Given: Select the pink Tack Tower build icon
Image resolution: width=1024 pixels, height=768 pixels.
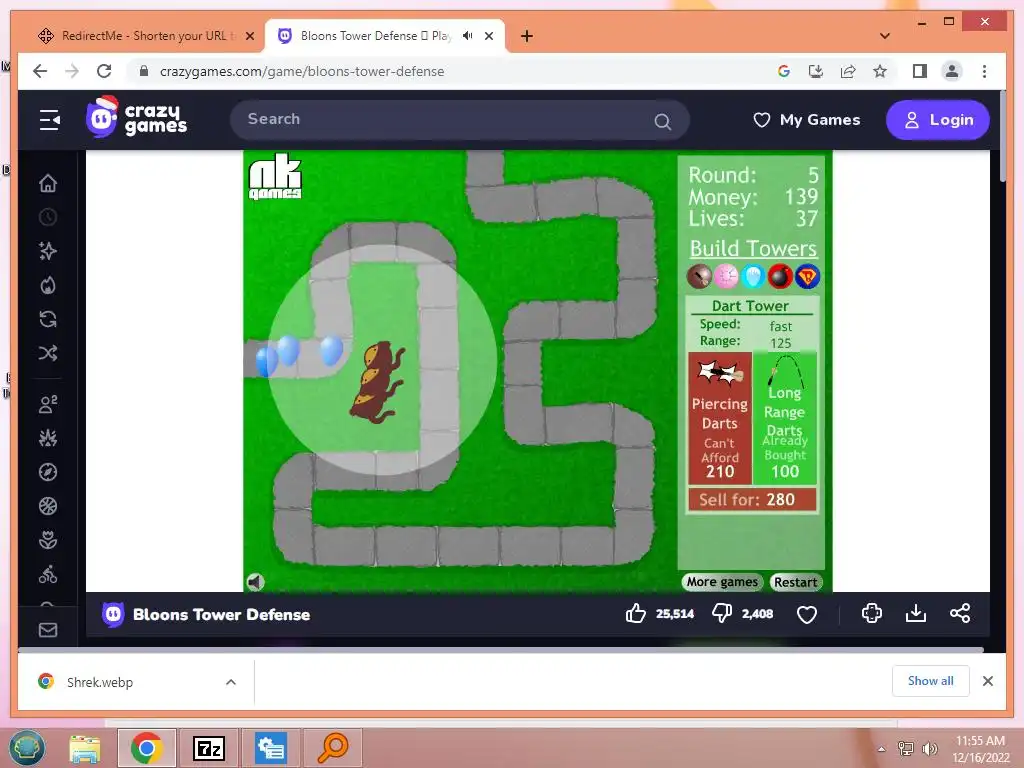Looking at the screenshot, I should 726,276.
